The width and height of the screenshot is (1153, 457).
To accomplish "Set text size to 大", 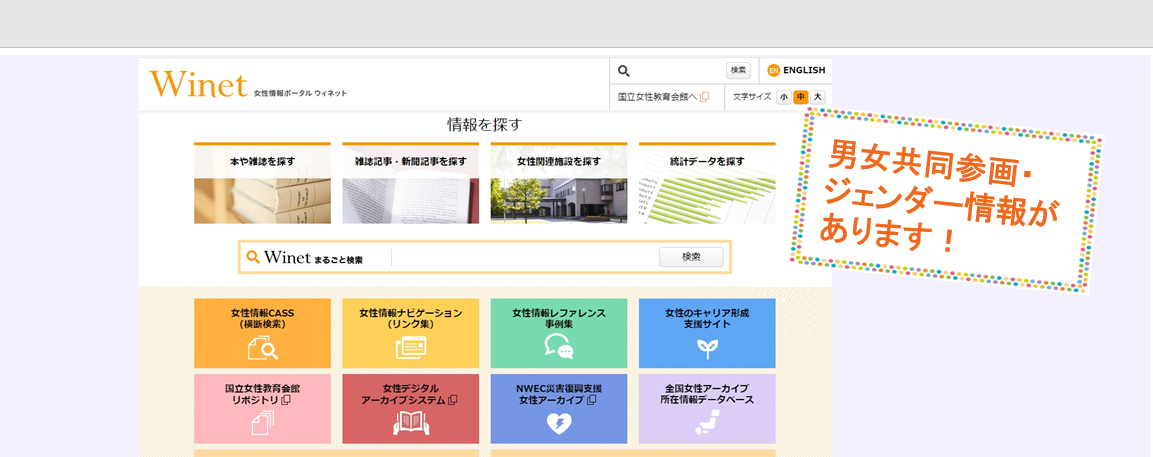I will point(818,96).
